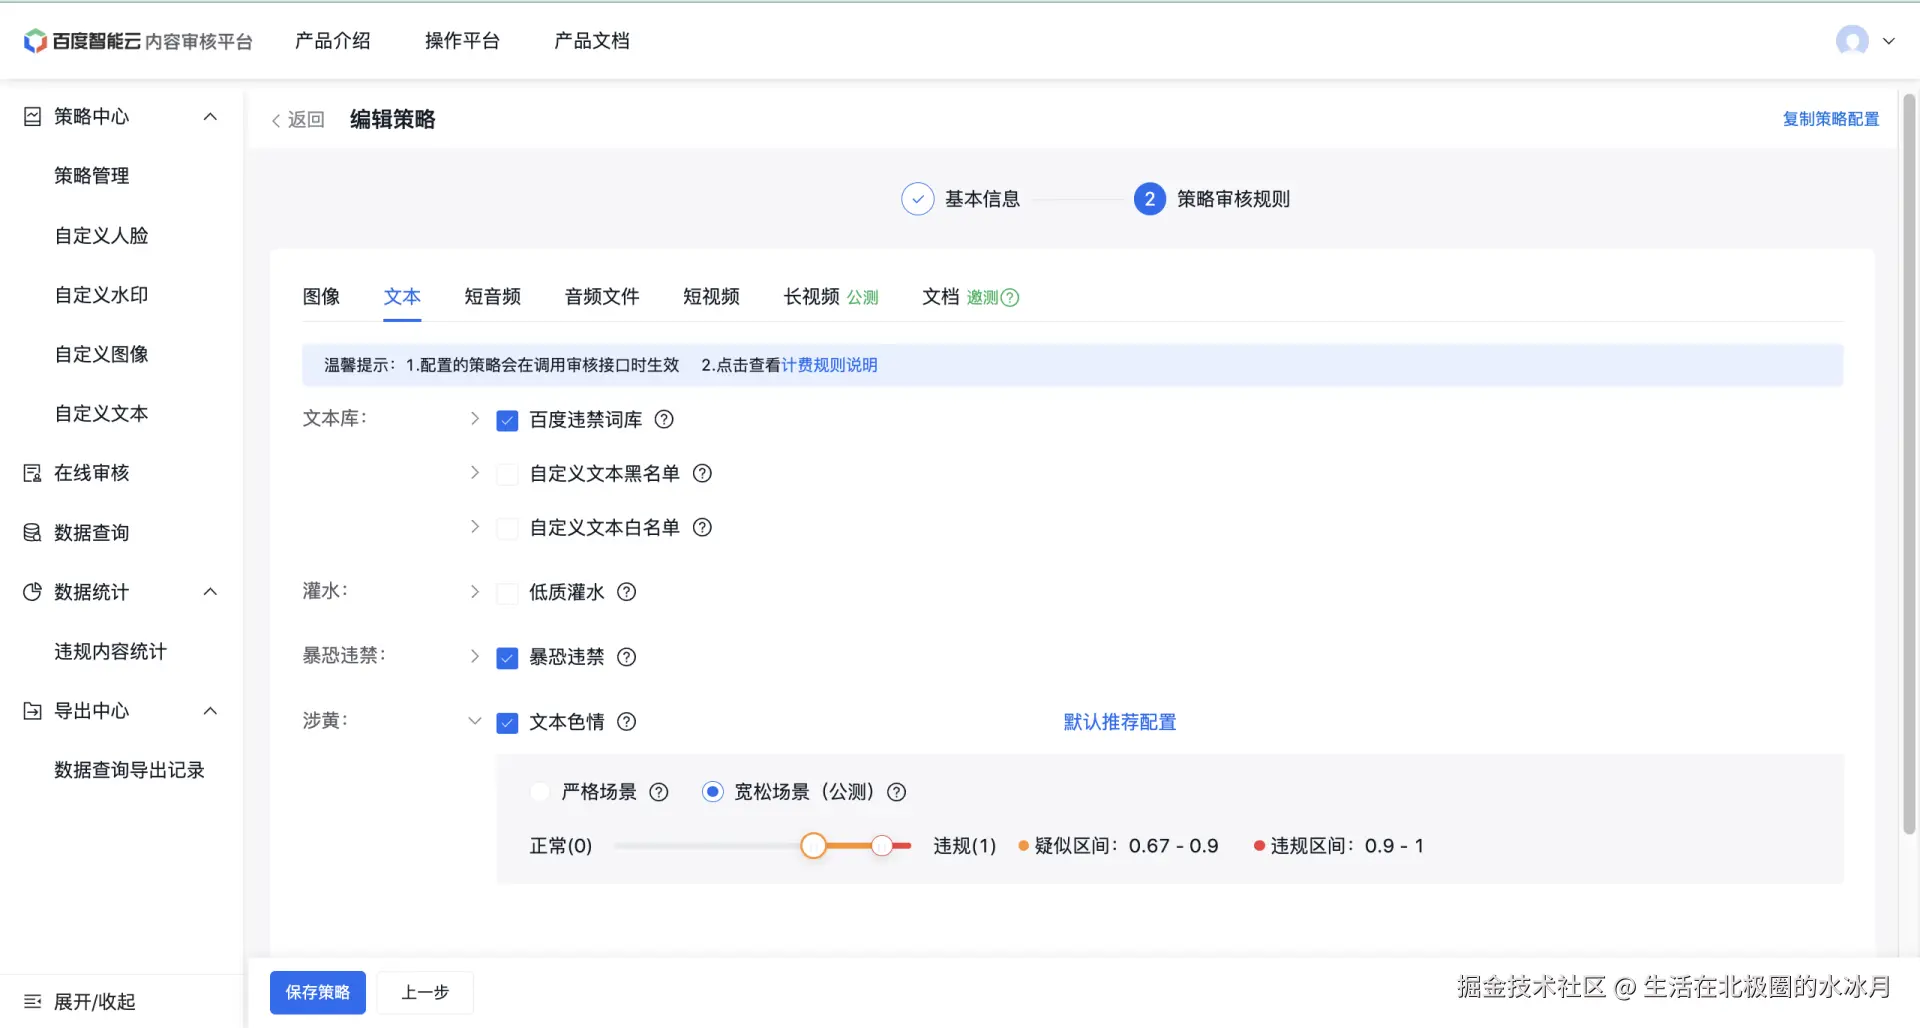This screenshot has width=1920, height=1028.
Task: Show help for 自定义文本黑名单
Action: point(703,473)
